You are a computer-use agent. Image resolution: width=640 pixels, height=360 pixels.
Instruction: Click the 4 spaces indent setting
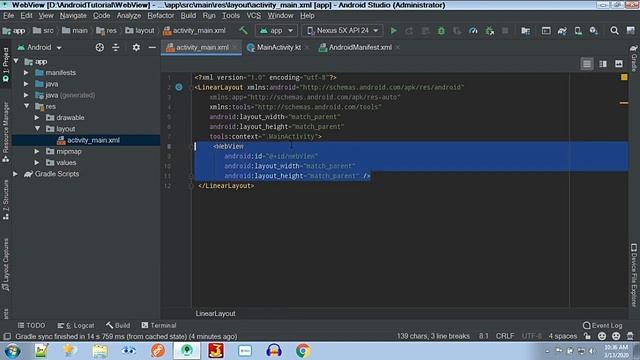coord(562,336)
